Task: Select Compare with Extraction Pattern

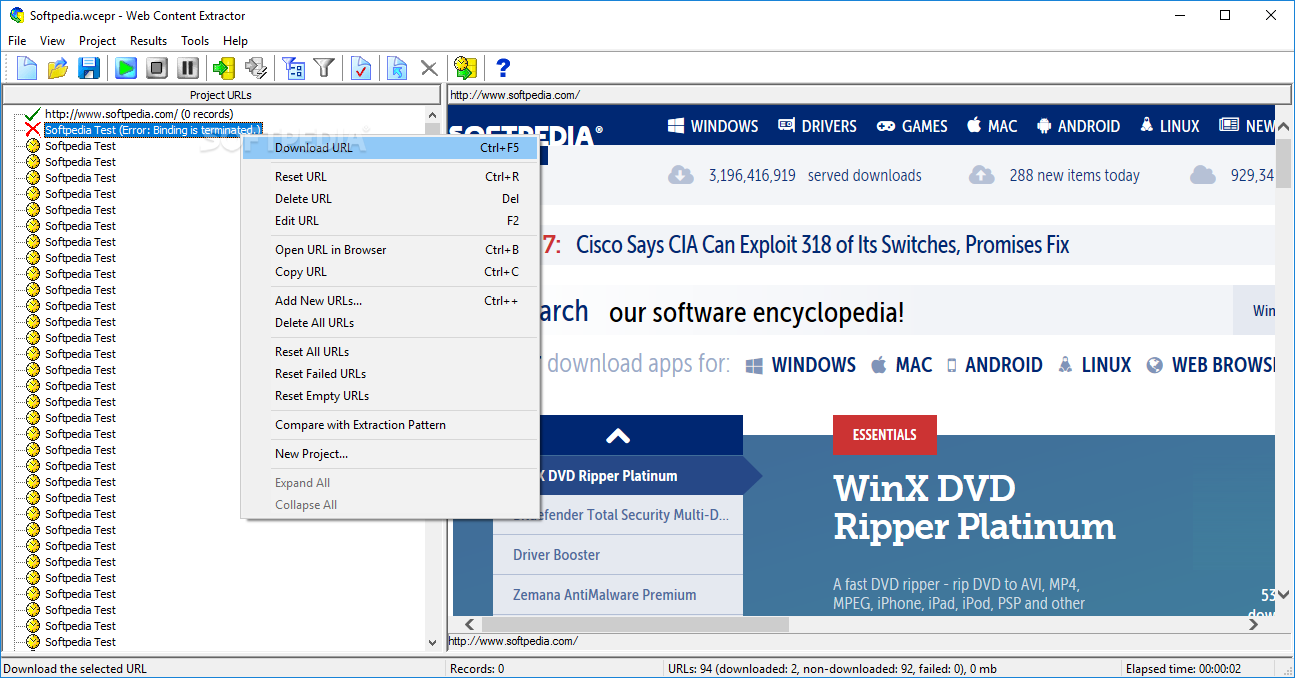Action: pos(390,425)
